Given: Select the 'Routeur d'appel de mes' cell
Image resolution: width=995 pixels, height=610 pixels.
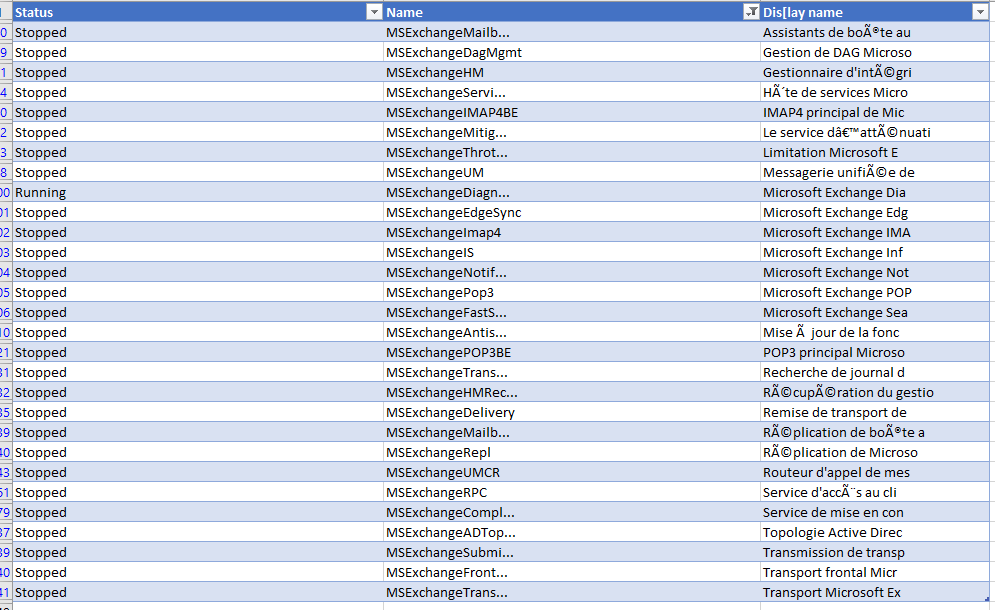Looking at the screenshot, I should tap(874, 472).
